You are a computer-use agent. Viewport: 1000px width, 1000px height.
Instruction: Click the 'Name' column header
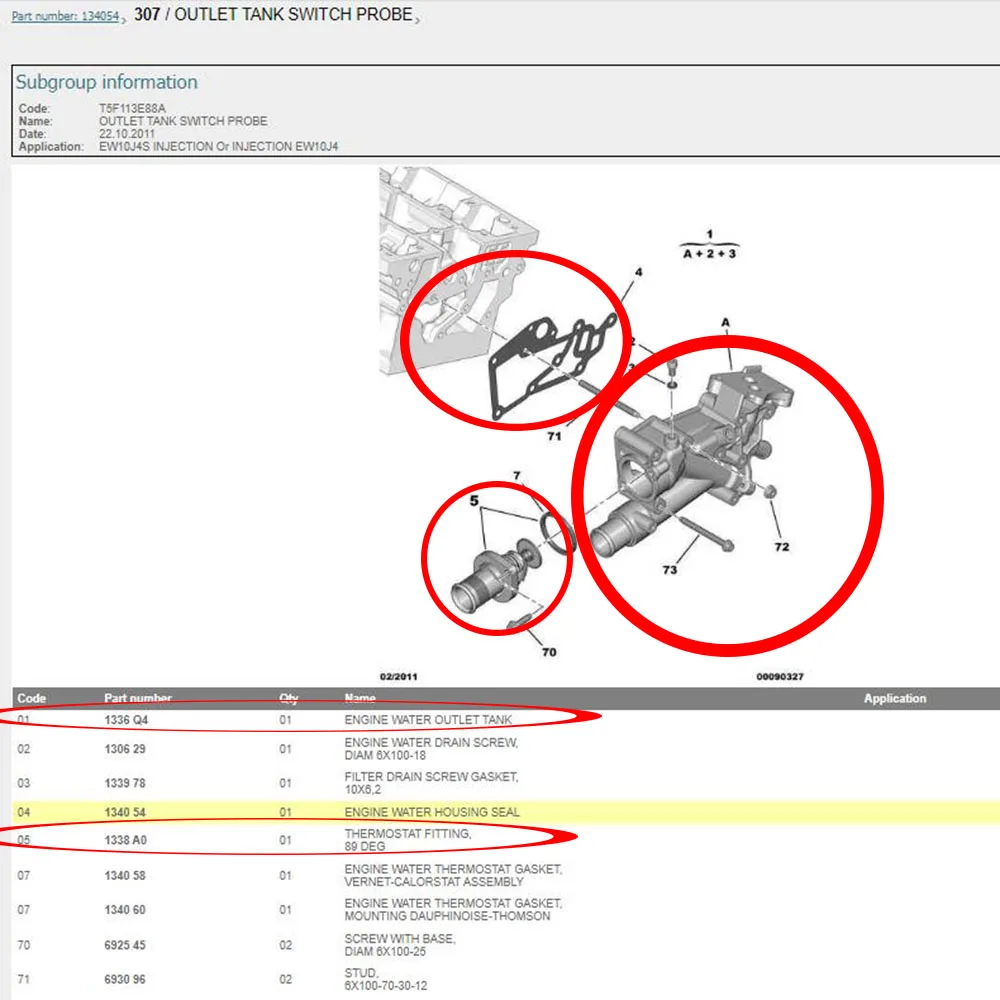[x=360, y=698]
